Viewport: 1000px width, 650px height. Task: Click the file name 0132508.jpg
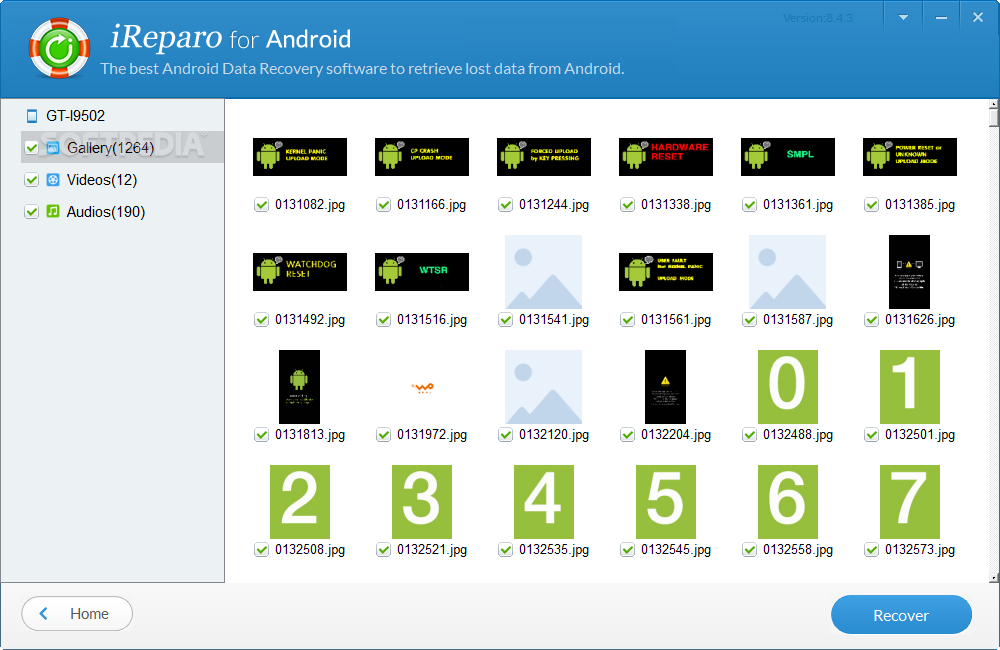310,549
